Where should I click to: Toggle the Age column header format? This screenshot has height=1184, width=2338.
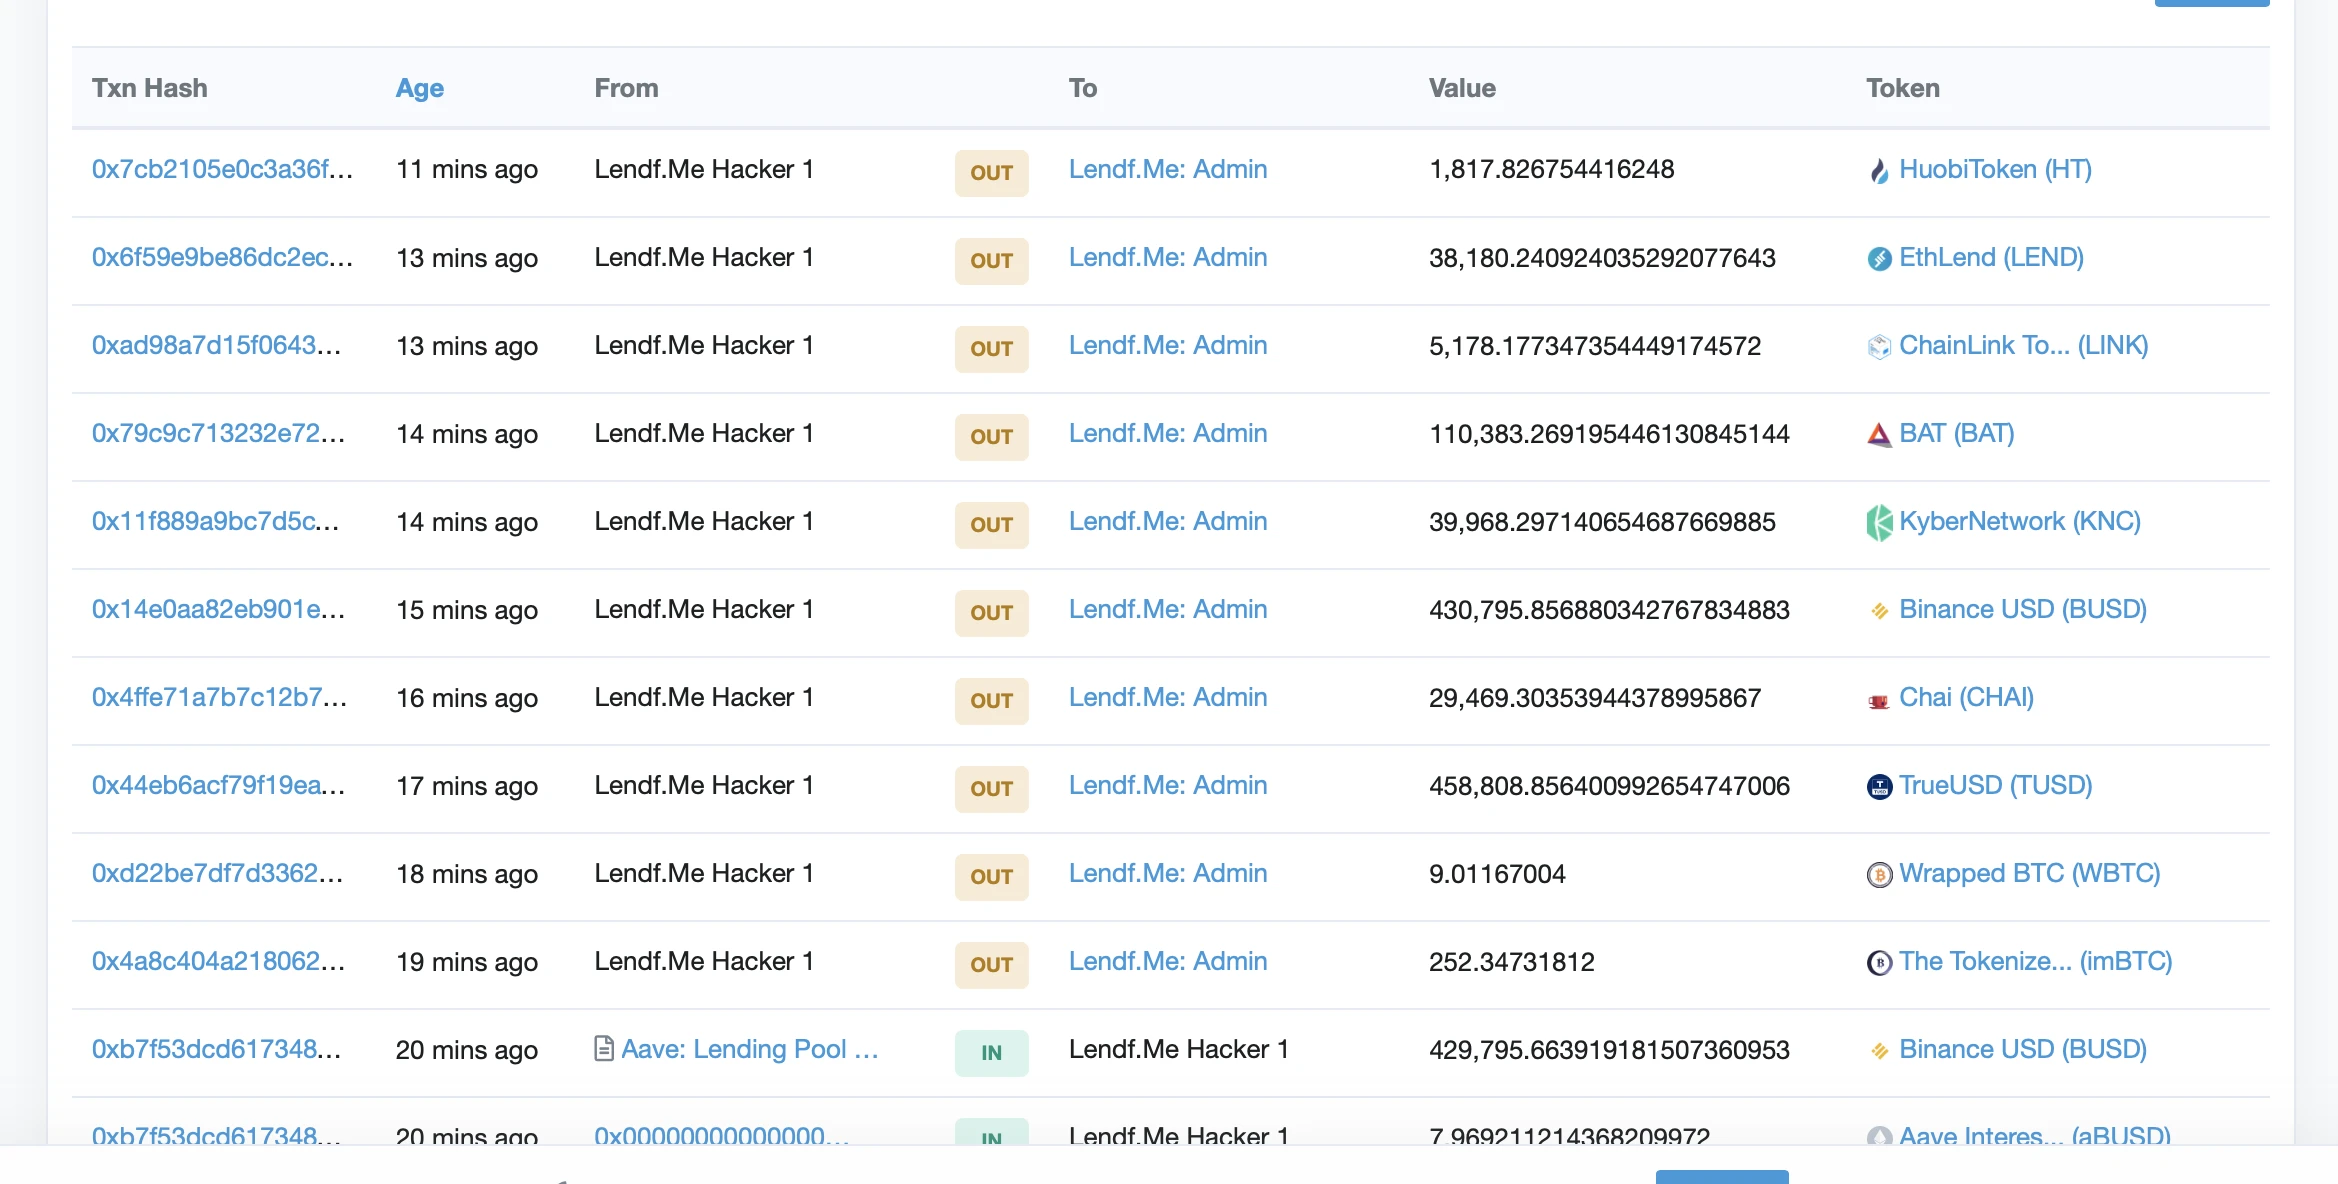tap(420, 88)
